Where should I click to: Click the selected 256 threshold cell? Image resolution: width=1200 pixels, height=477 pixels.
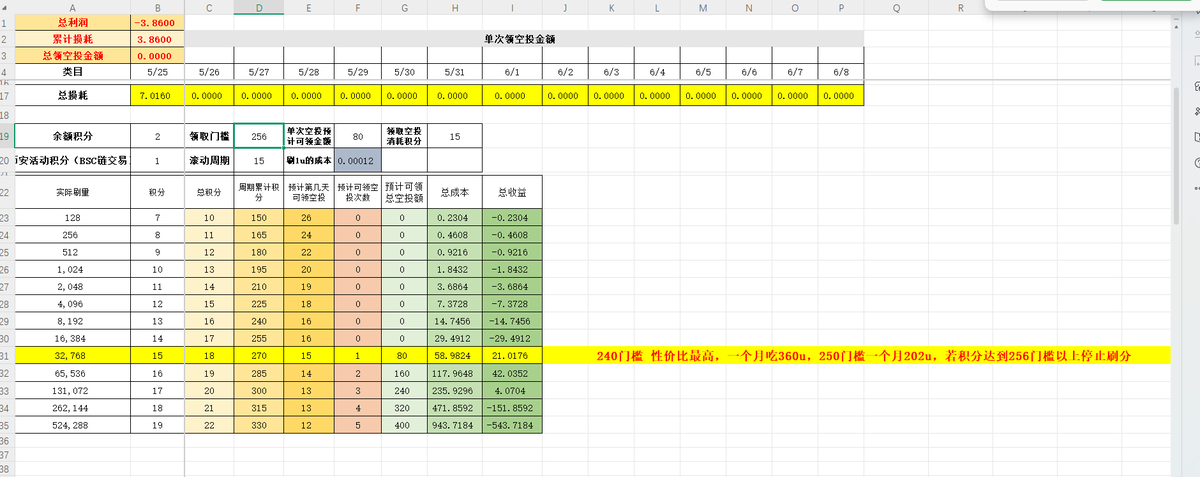[258, 135]
